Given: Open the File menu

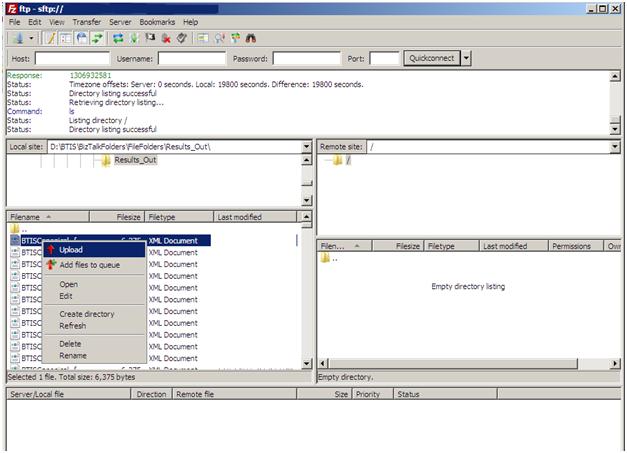Looking at the screenshot, I should click(x=14, y=22).
